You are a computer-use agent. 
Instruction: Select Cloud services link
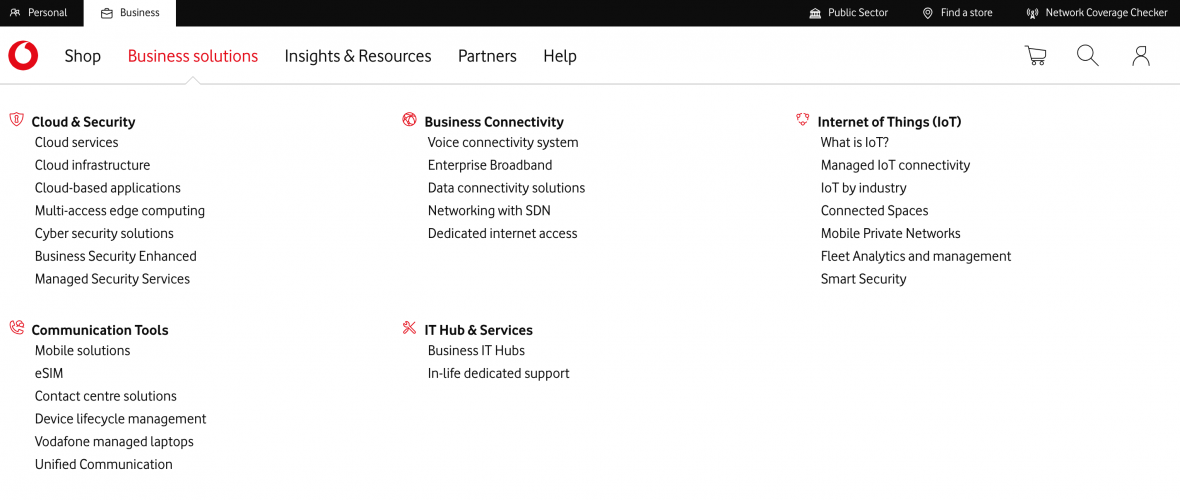tap(77, 142)
